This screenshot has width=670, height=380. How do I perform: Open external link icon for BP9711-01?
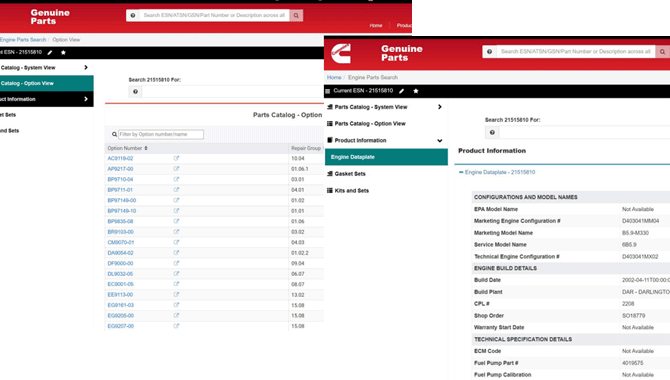click(x=176, y=190)
